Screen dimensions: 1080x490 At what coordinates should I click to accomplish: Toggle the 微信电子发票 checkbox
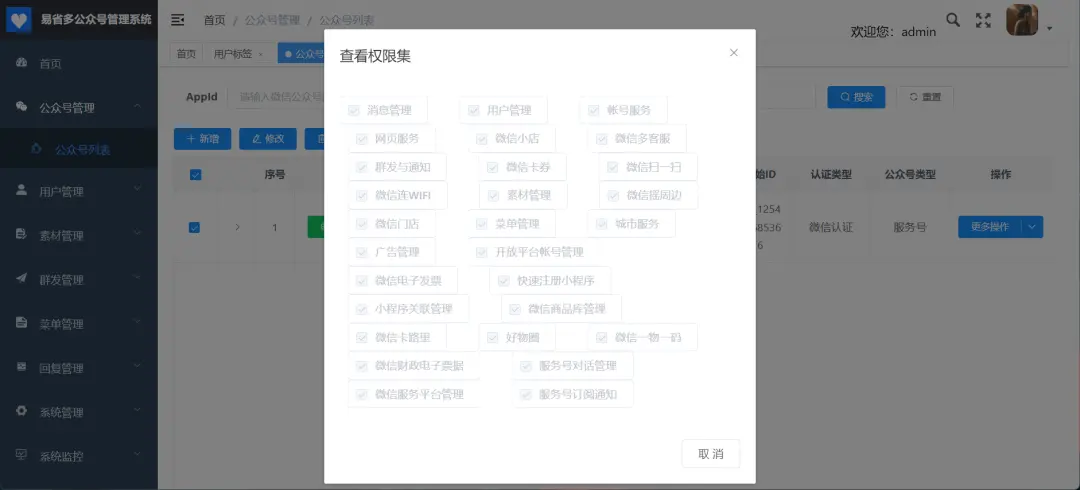pos(362,280)
